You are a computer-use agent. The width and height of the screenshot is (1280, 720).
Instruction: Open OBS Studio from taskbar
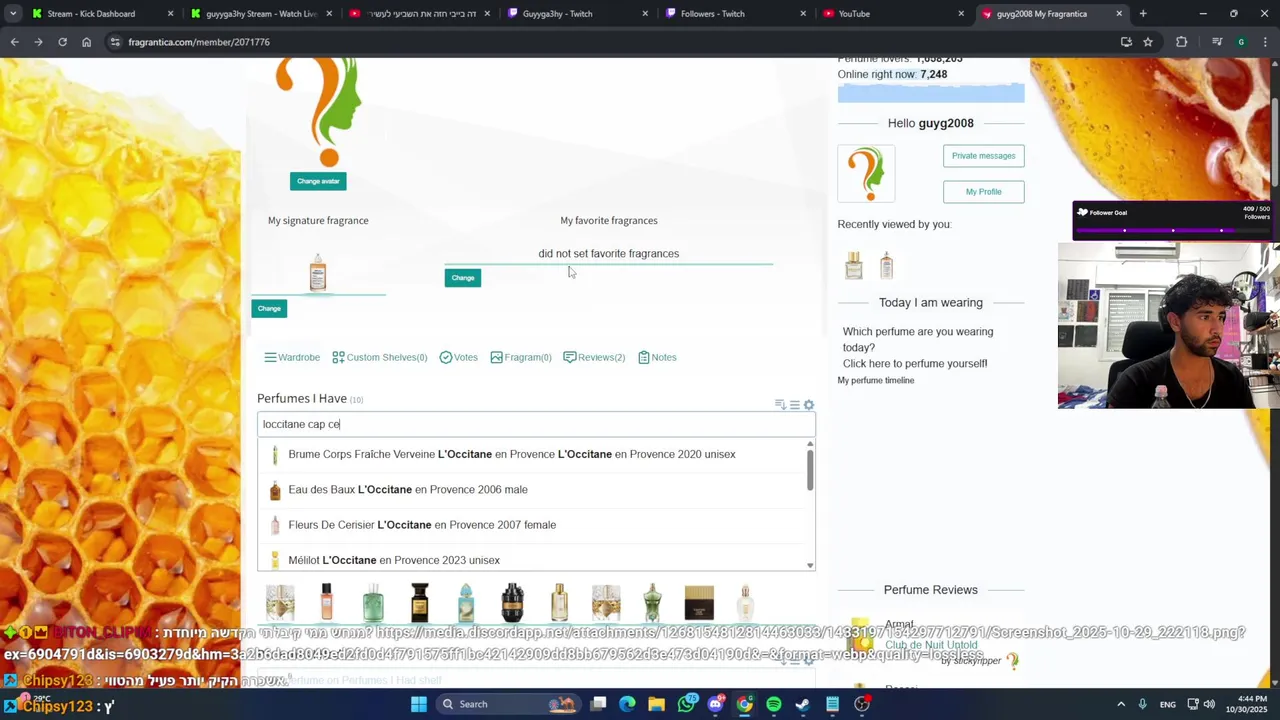click(x=862, y=704)
